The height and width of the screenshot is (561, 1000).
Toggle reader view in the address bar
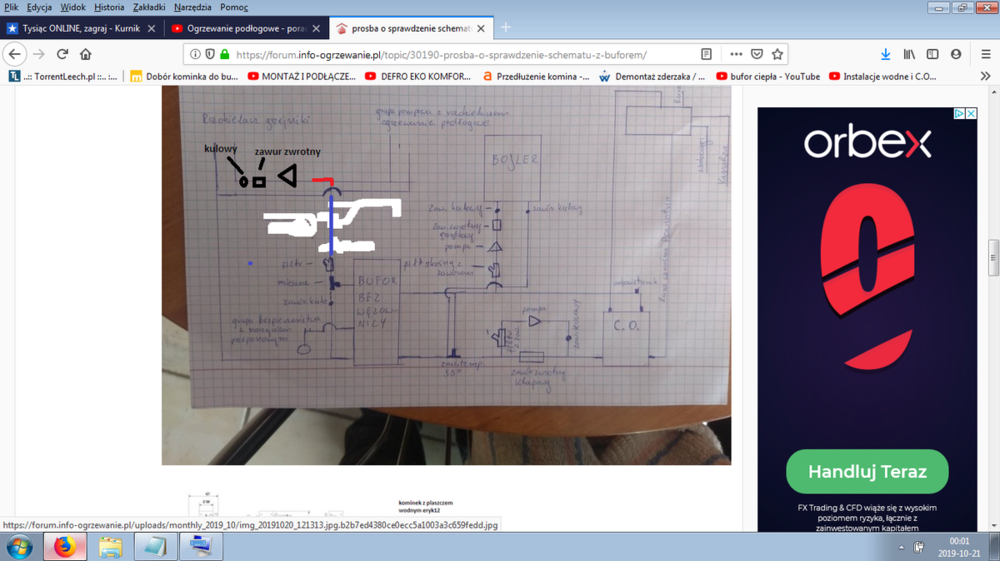point(706,54)
